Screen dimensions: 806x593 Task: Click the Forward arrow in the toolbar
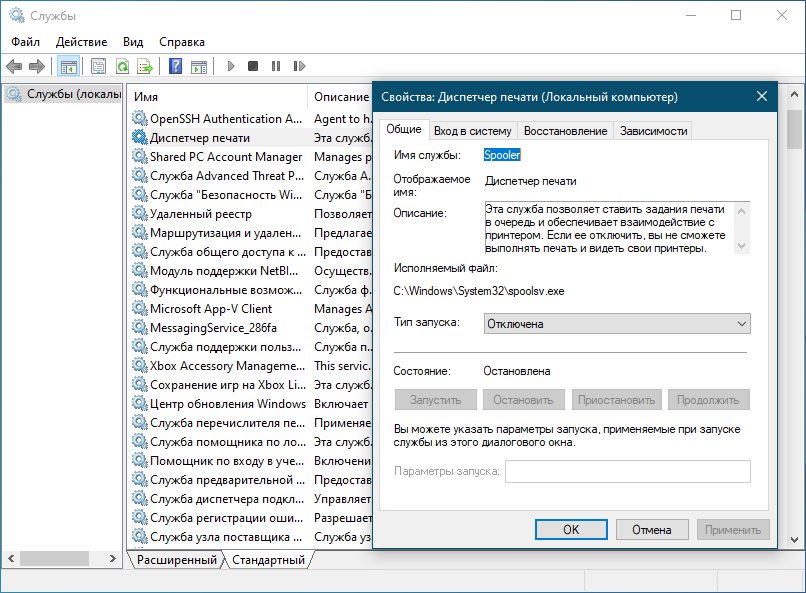(37, 66)
